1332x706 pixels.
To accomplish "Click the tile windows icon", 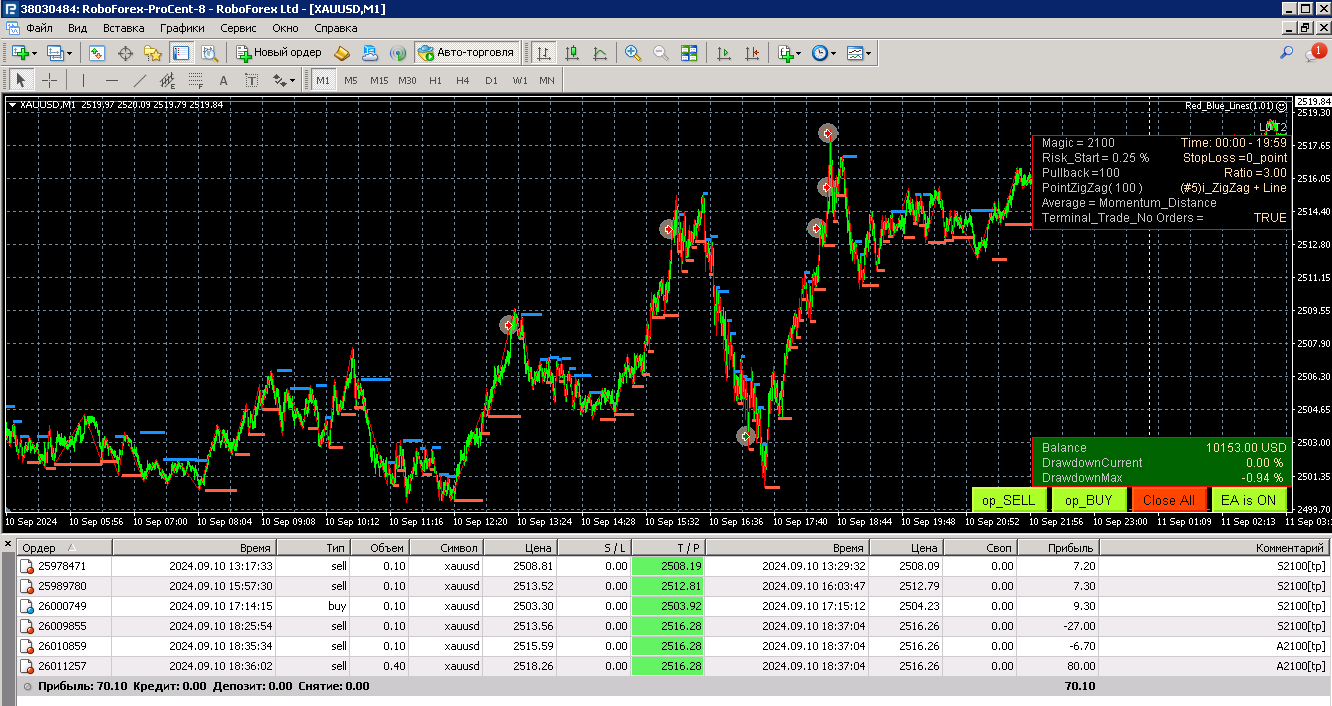I will pyautogui.click(x=689, y=53).
